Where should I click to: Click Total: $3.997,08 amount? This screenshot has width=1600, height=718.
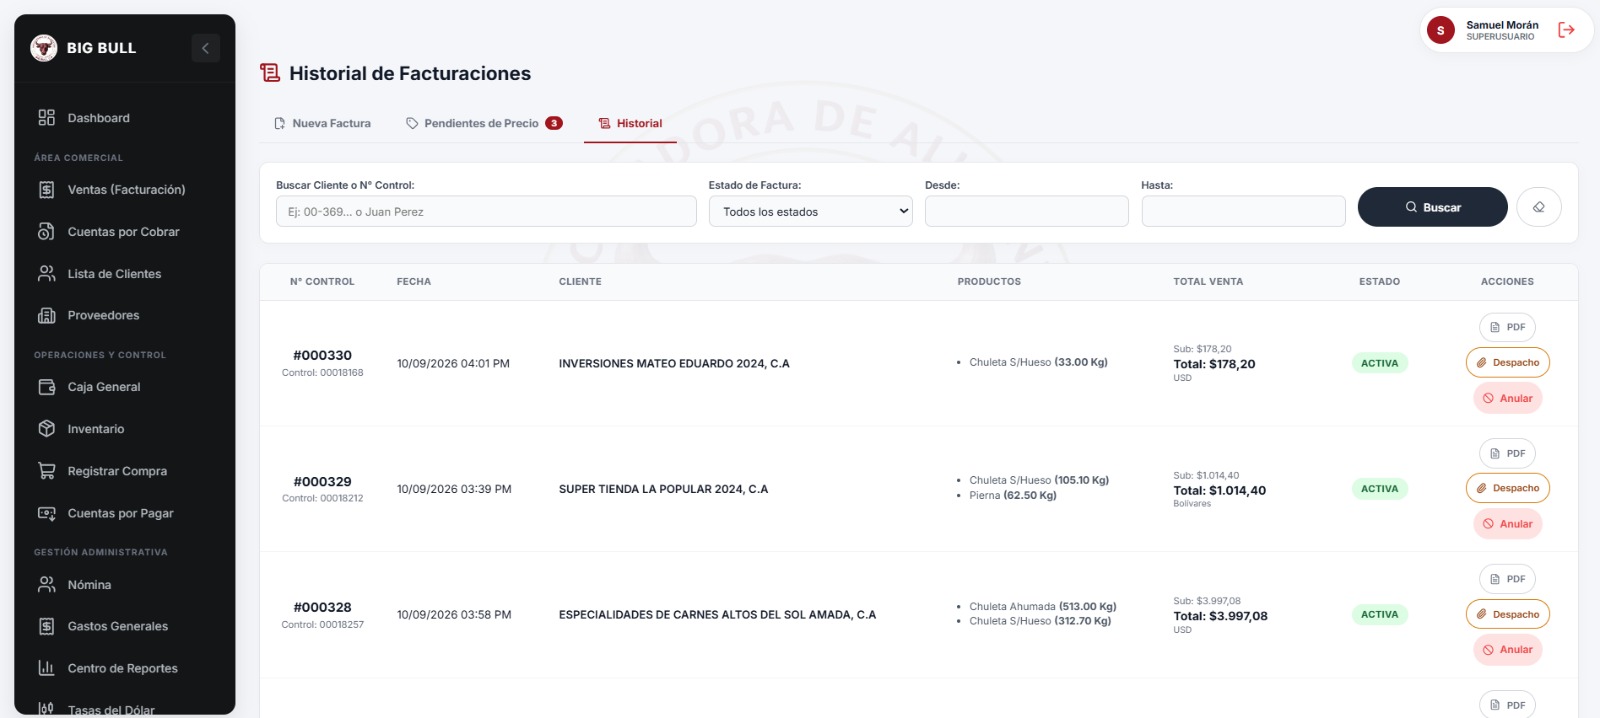pos(1220,616)
